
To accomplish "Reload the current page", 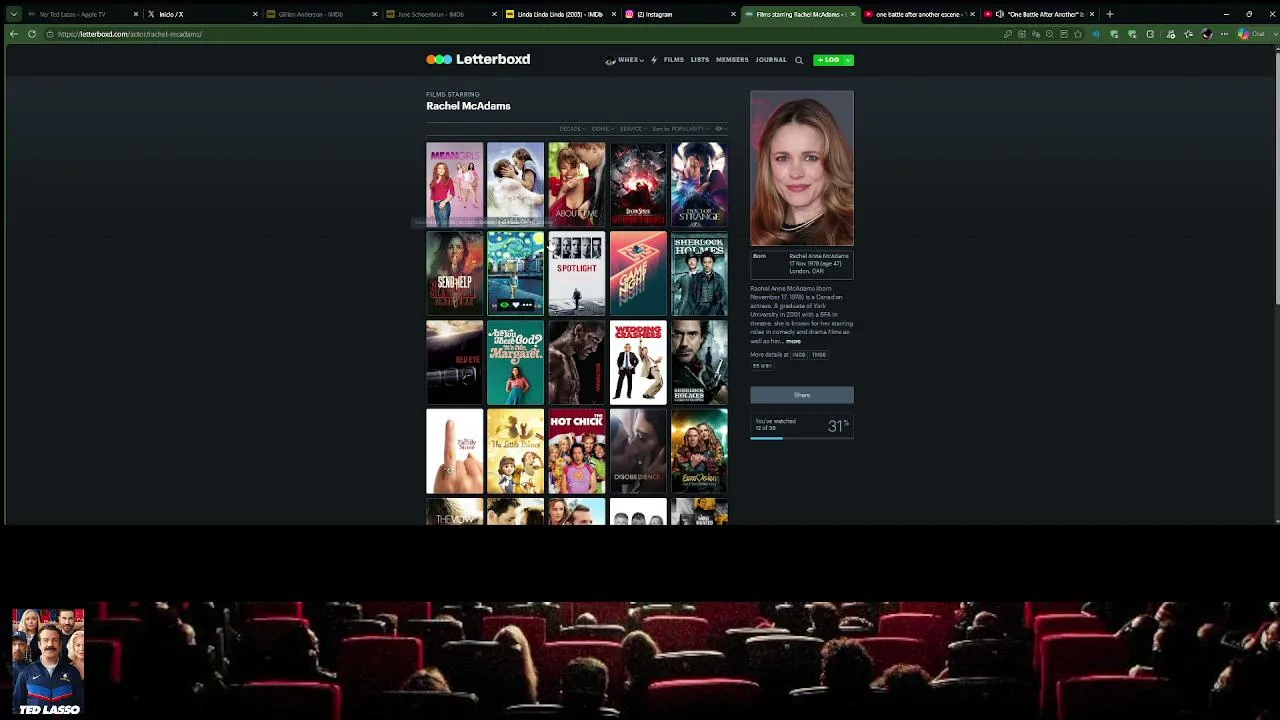I will point(32,34).
